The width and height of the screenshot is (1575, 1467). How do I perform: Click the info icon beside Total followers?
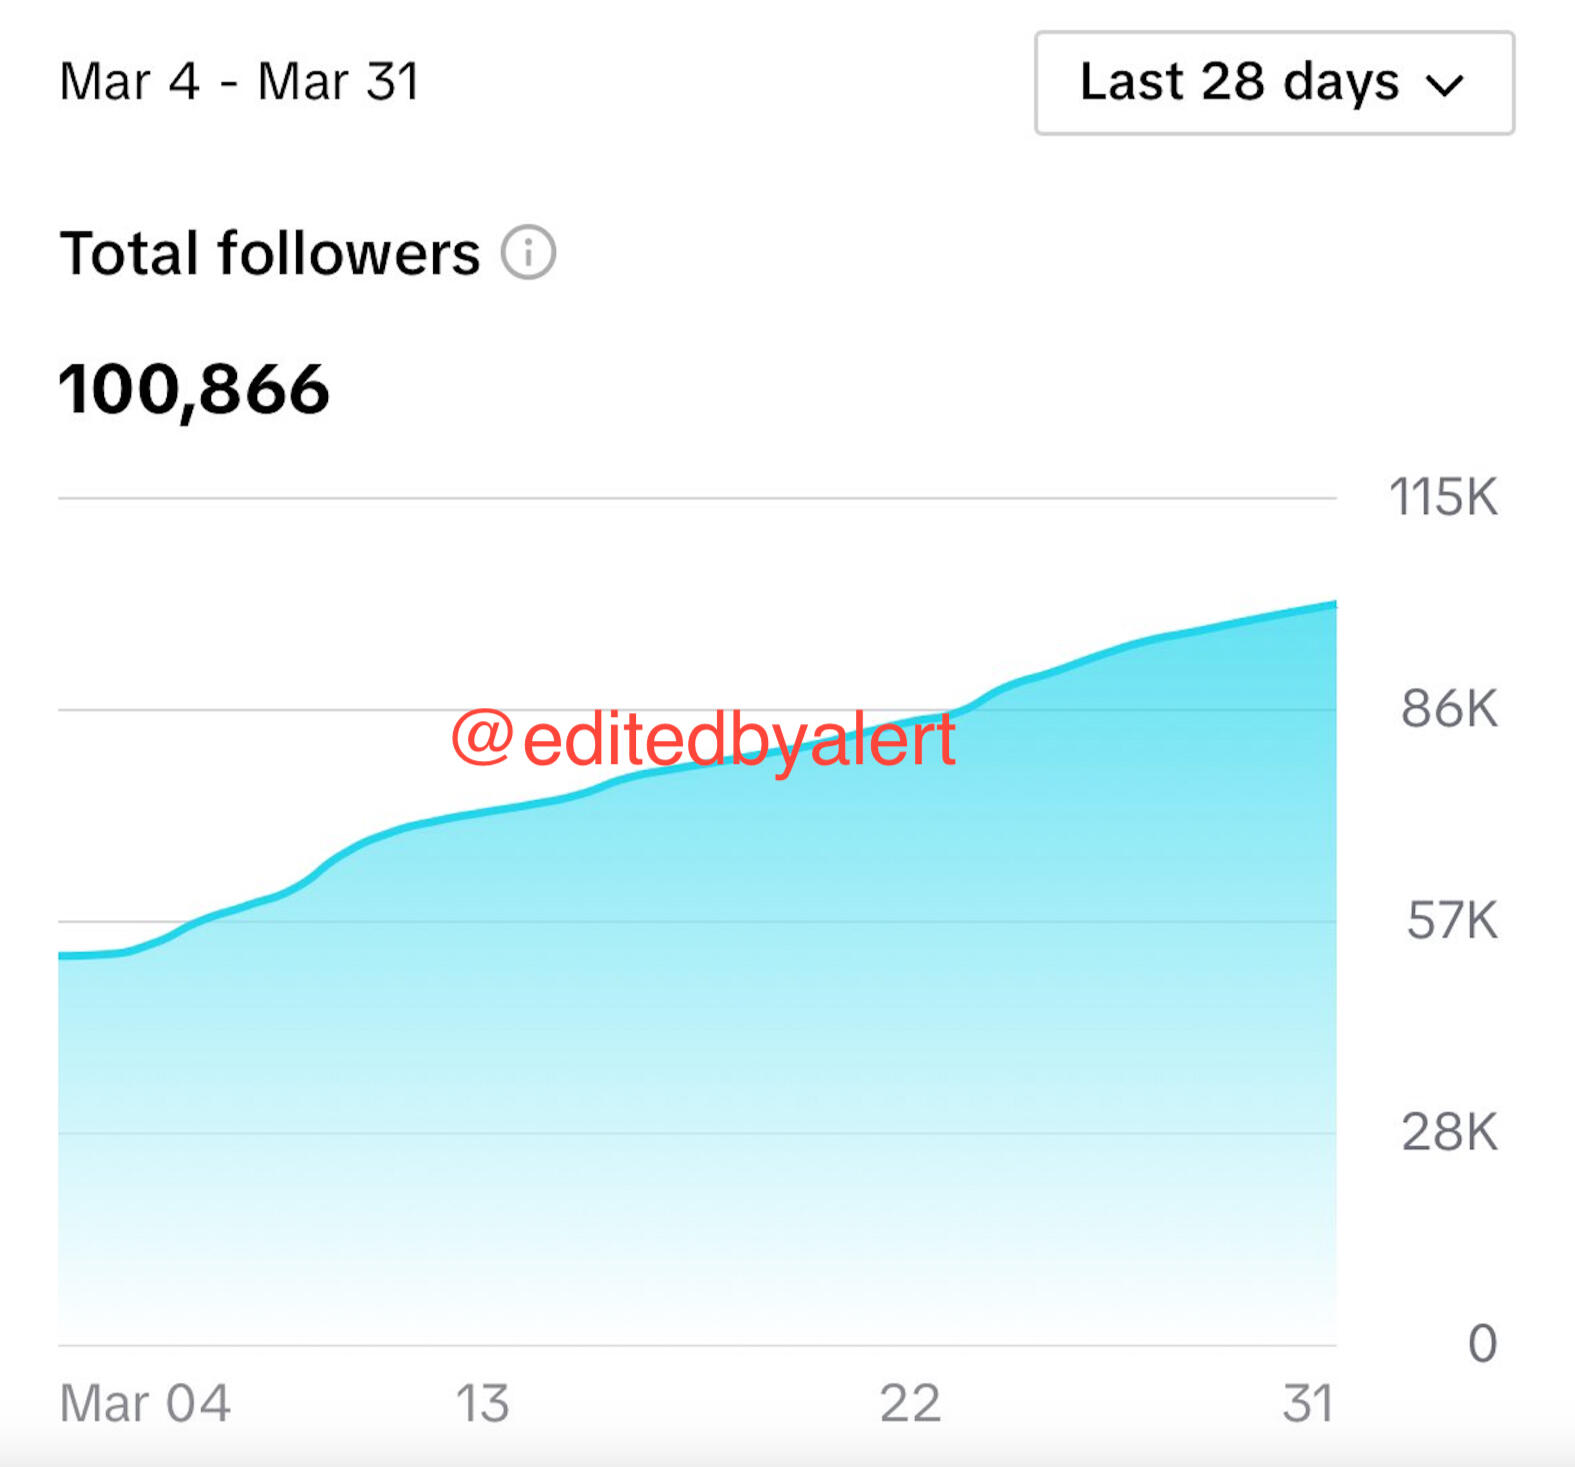coord(528,252)
